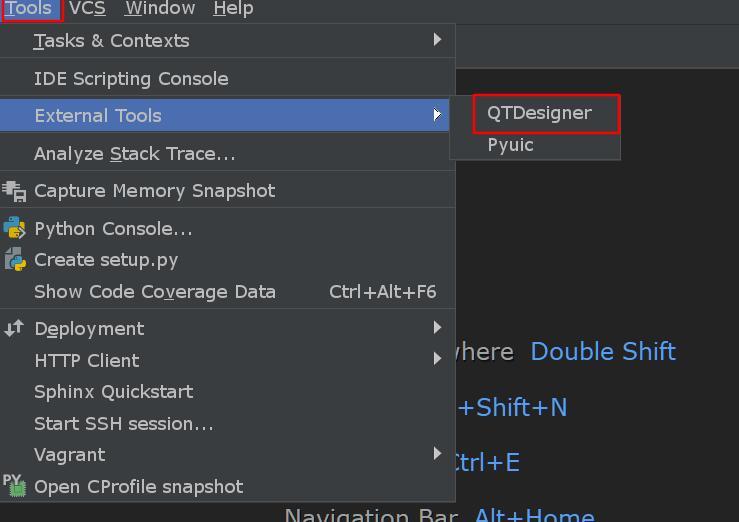This screenshot has height=522, width=739.
Task: Expand the Vagrant submenu arrow
Action: point(437,453)
